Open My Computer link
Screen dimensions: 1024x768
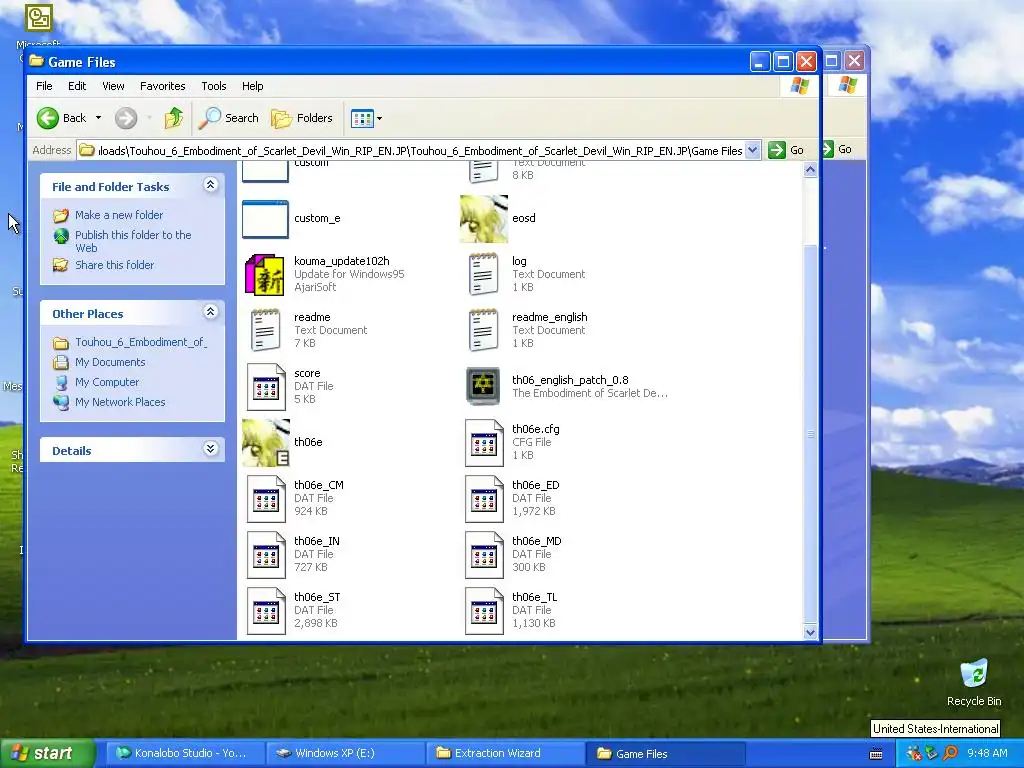[107, 383]
